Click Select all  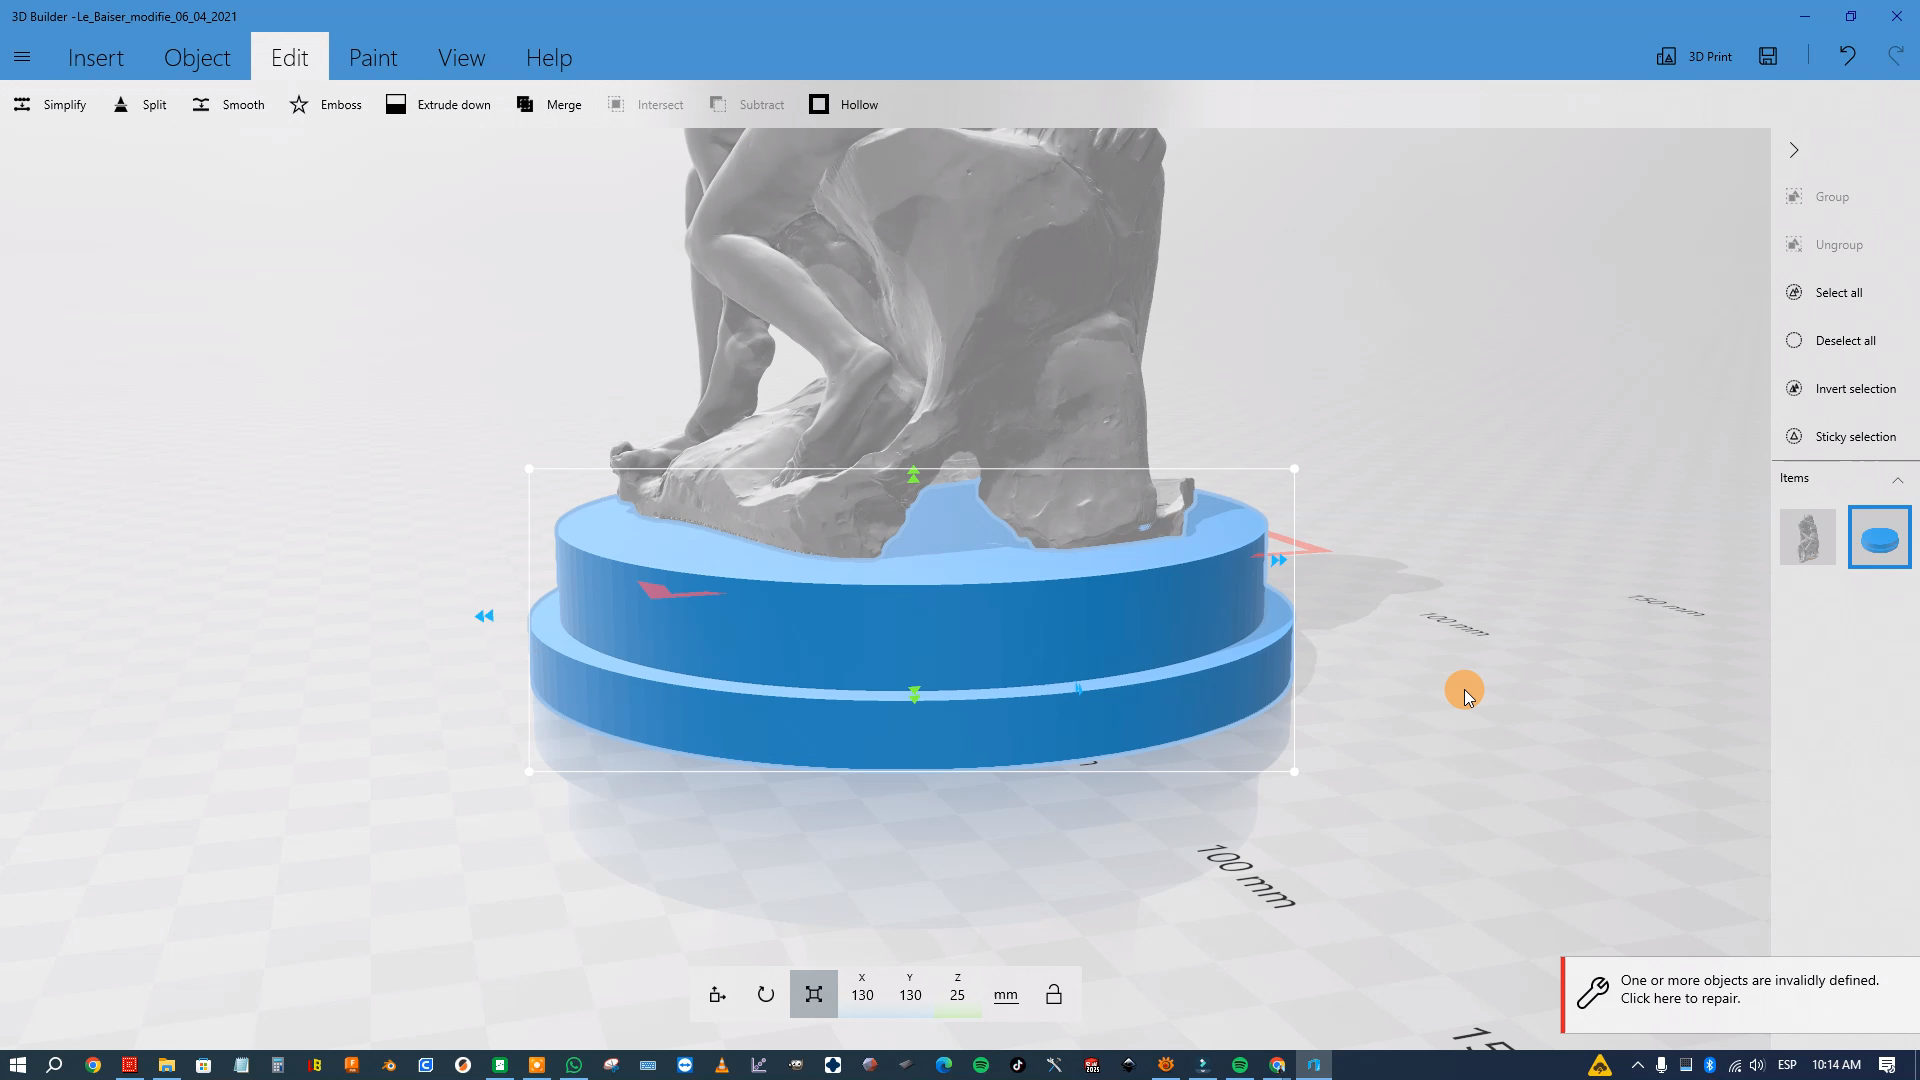click(x=1824, y=293)
